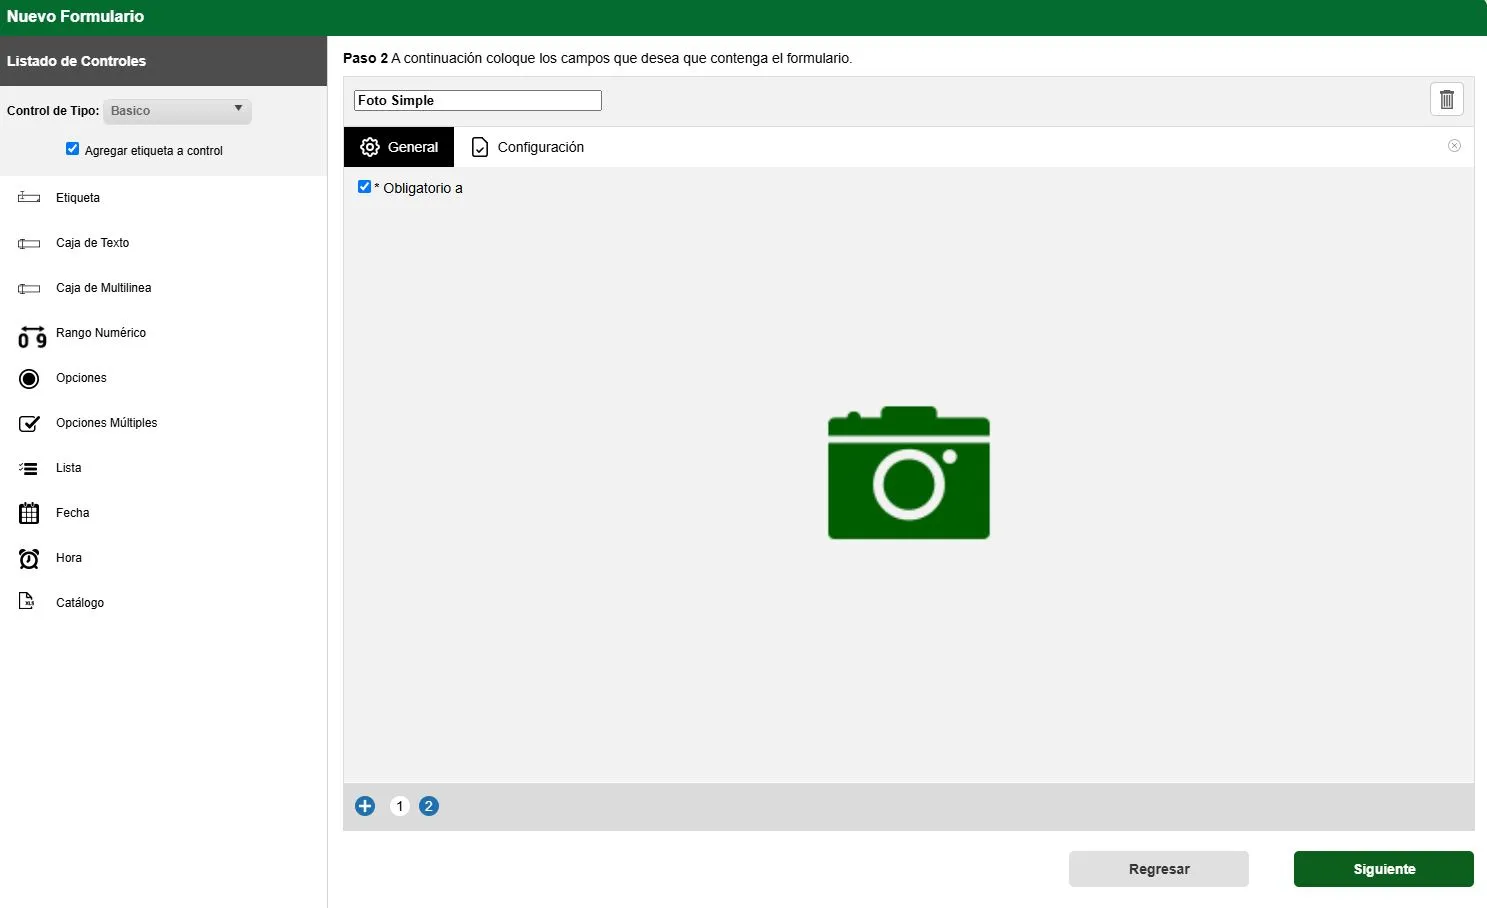Click the Fecha label
Screen dimensions: 1487x908
[x=73, y=513]
